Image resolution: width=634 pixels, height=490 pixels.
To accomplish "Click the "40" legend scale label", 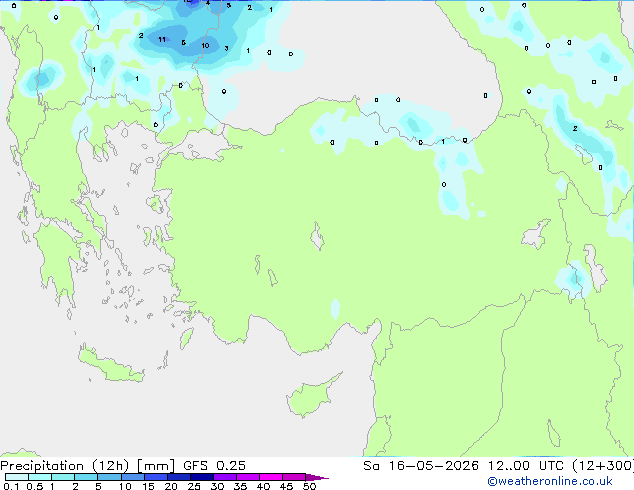I will pyautogui.click(x=264, y=486).
